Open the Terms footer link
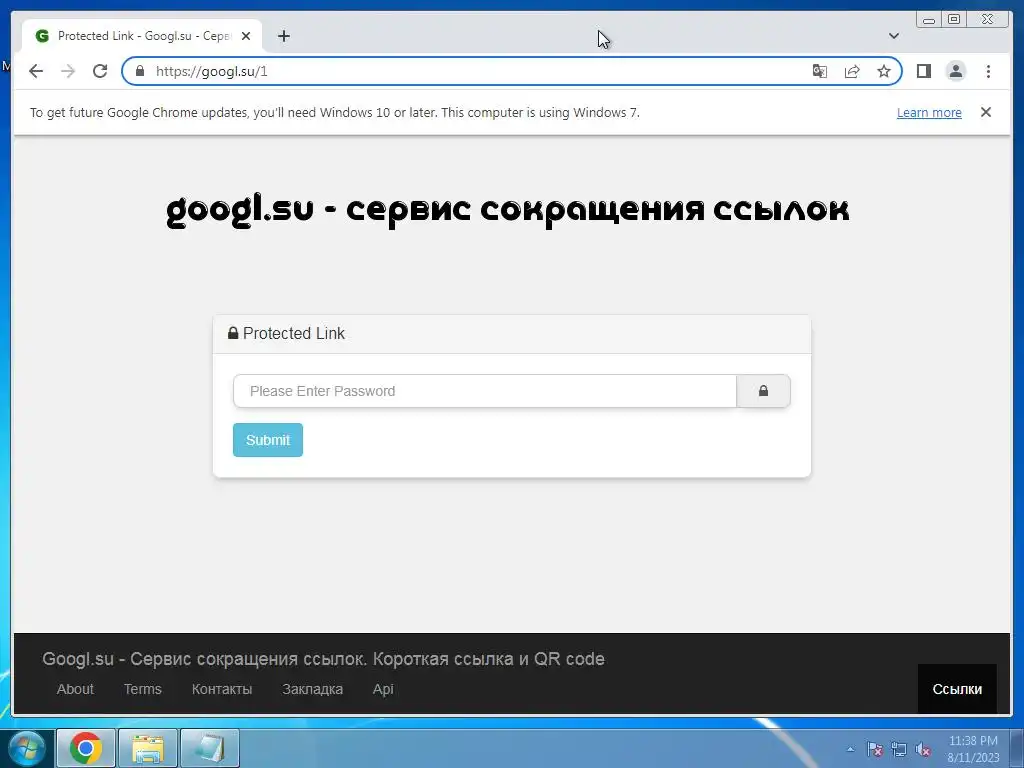This screenshot has height=768, width=1024. (x=142, y=689)
